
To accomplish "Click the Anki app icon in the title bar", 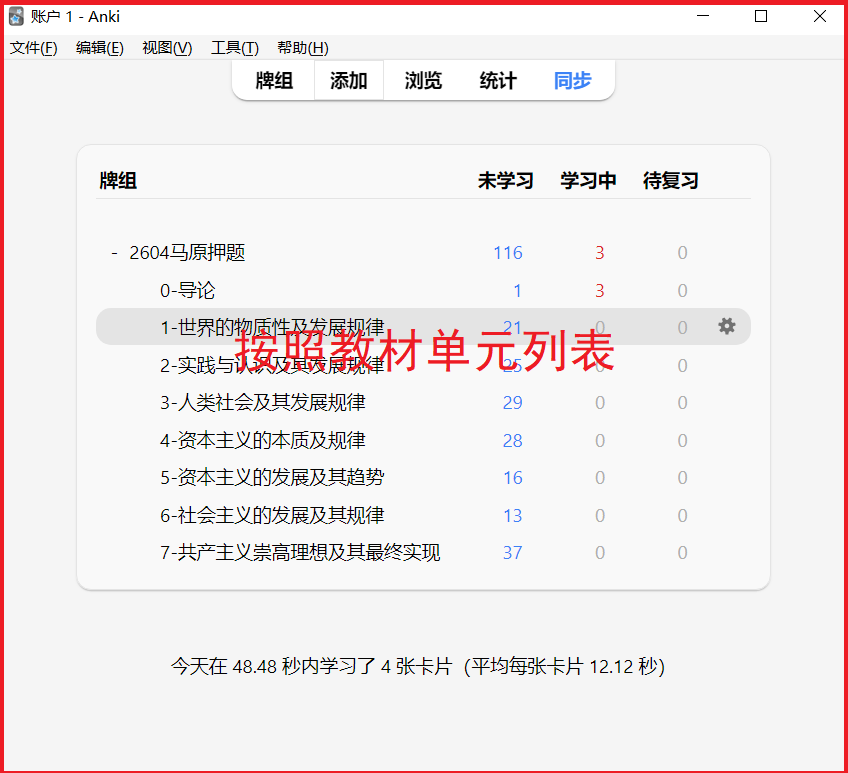I will coord(14,15).
